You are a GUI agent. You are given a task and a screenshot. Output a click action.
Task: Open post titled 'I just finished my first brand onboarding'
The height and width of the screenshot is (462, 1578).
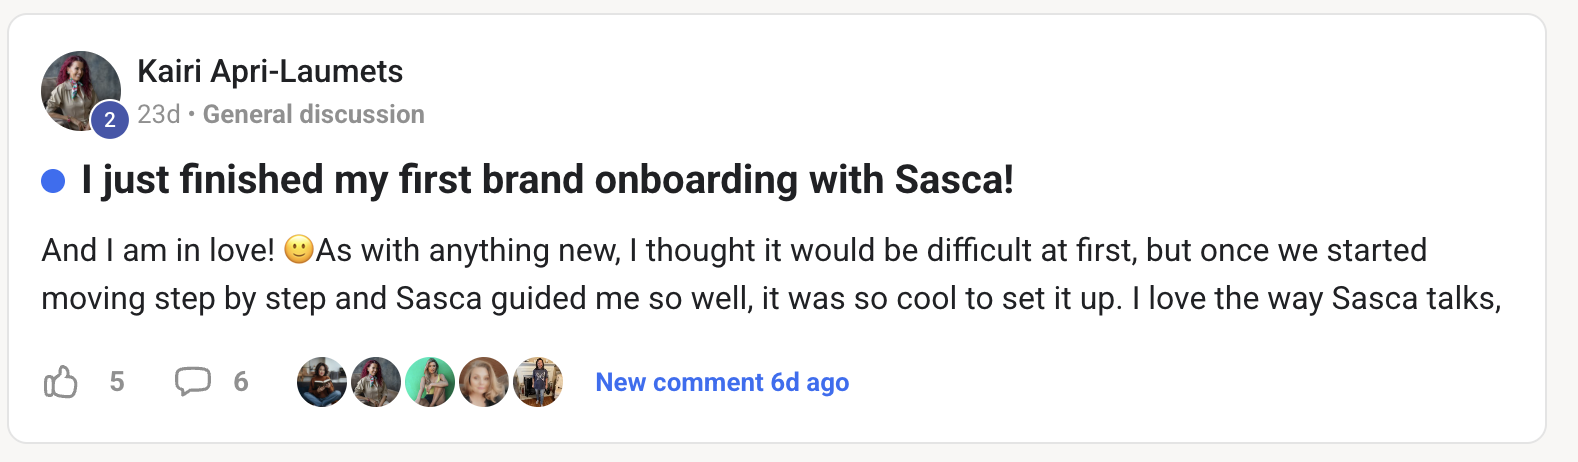(547, 180)
